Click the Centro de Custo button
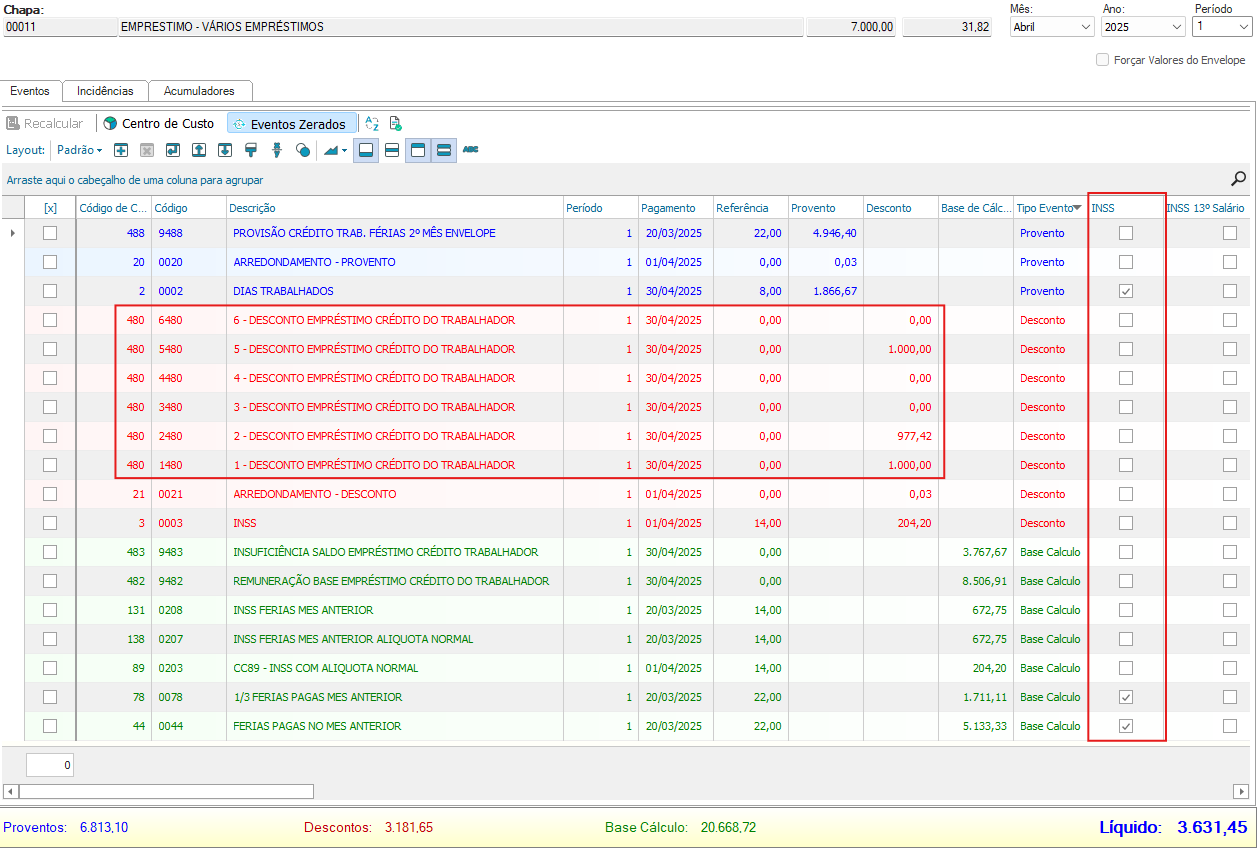Viewport: 1259px width, 850px height. pyautogui.click(x=159, y=124)
